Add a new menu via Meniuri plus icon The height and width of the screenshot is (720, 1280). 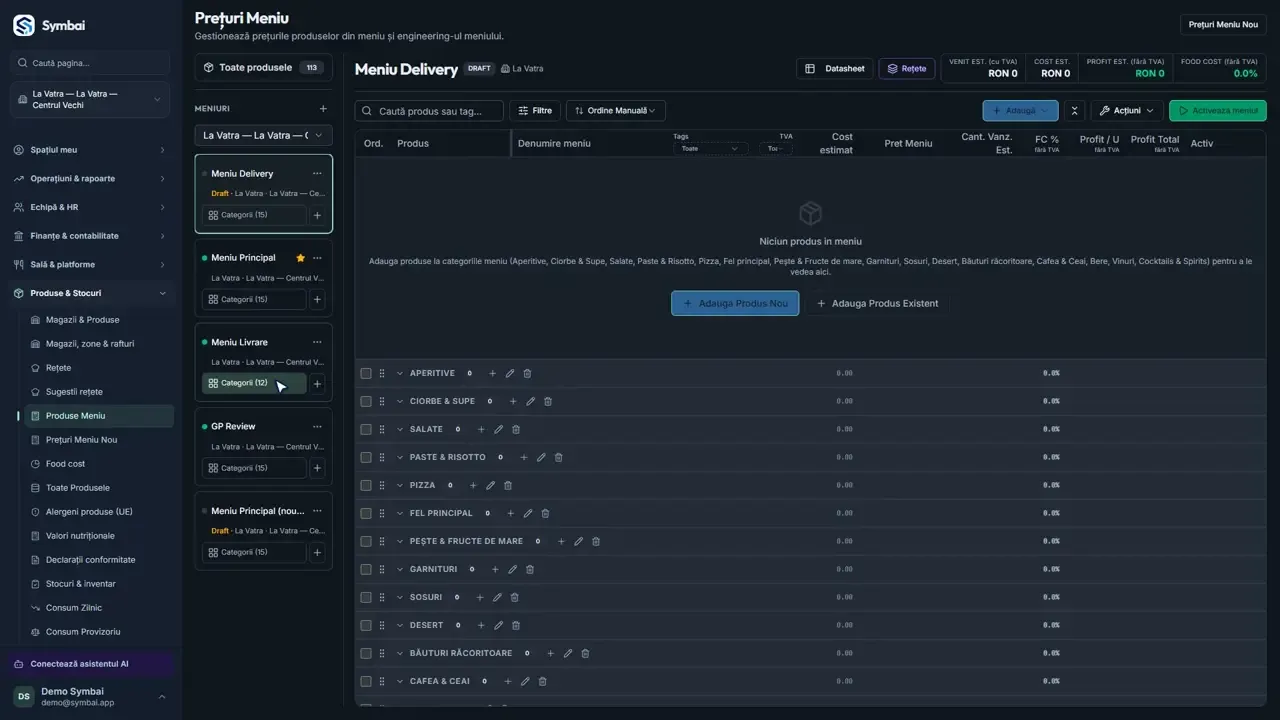(x=323, y=109)
